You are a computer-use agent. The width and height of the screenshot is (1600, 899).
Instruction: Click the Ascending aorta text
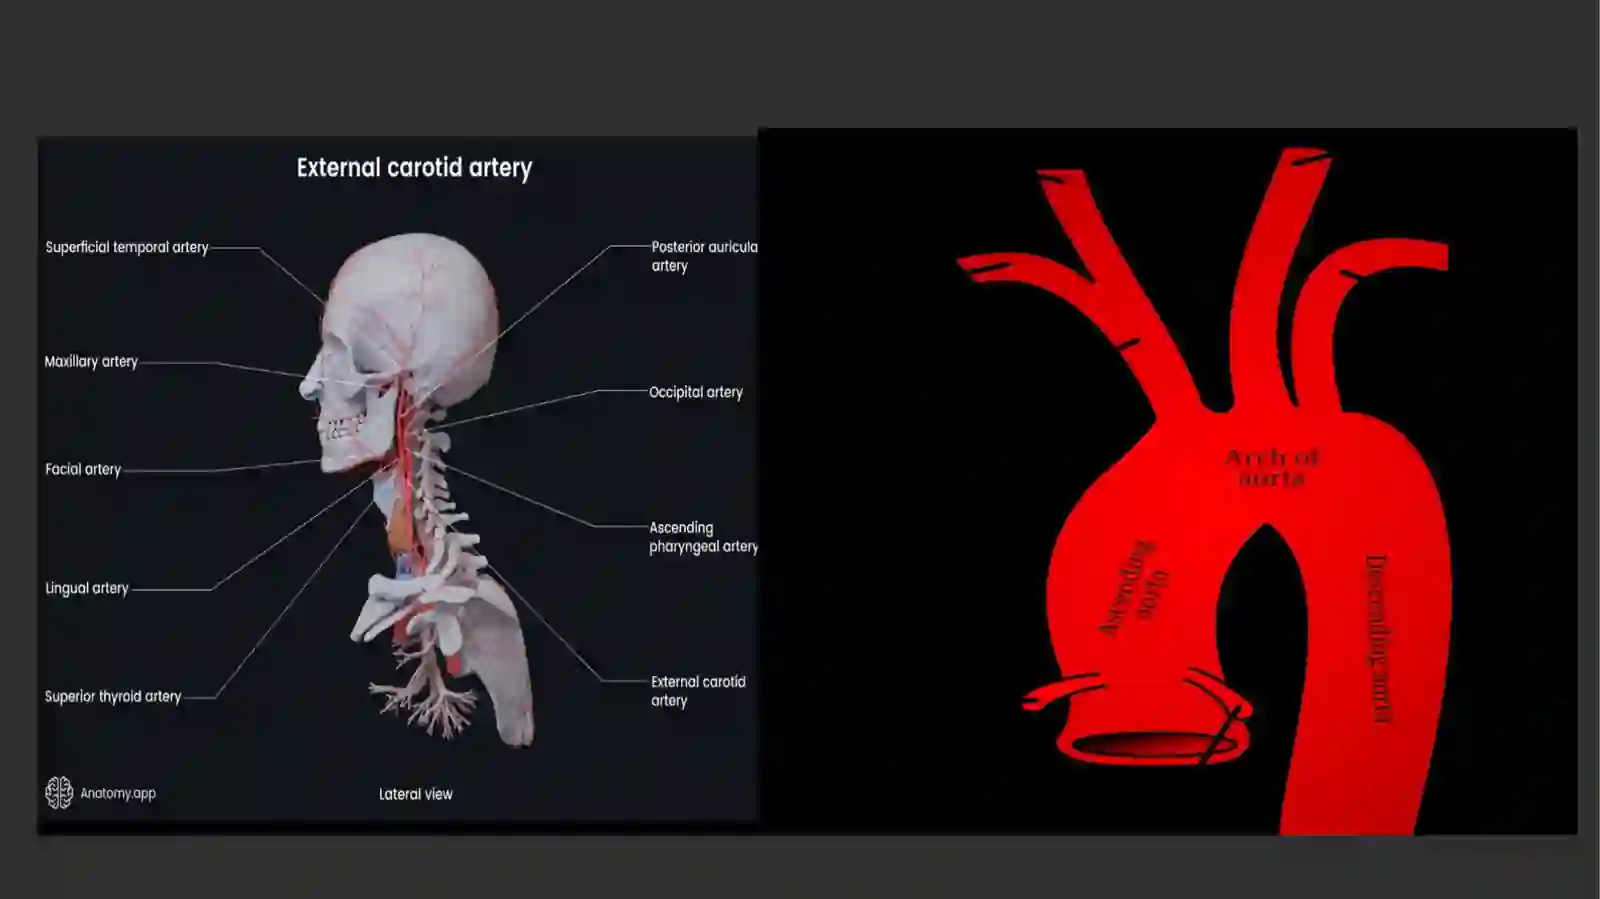pos(1134,590)
